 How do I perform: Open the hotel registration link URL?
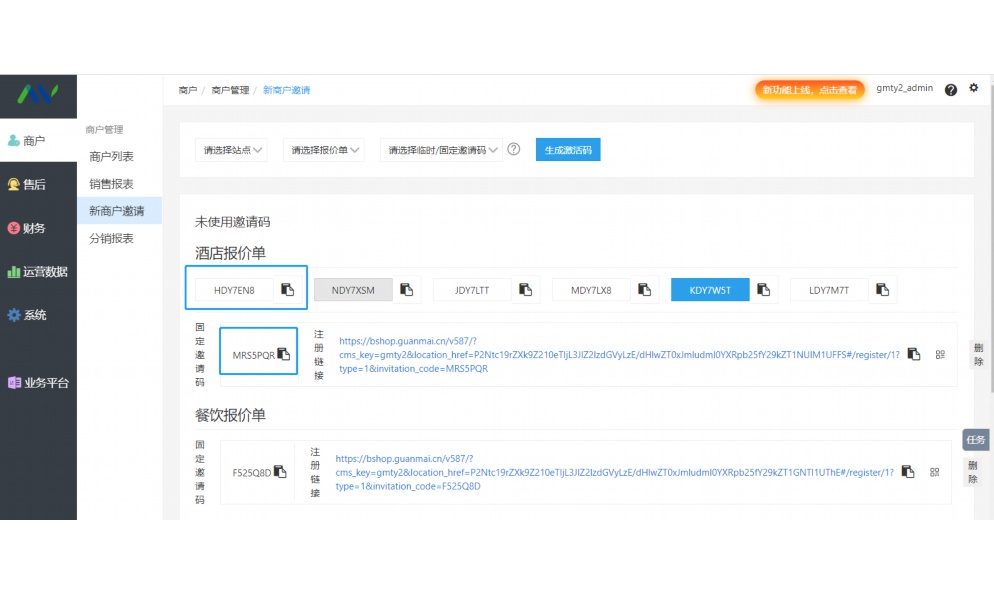[x=612, y=354]
